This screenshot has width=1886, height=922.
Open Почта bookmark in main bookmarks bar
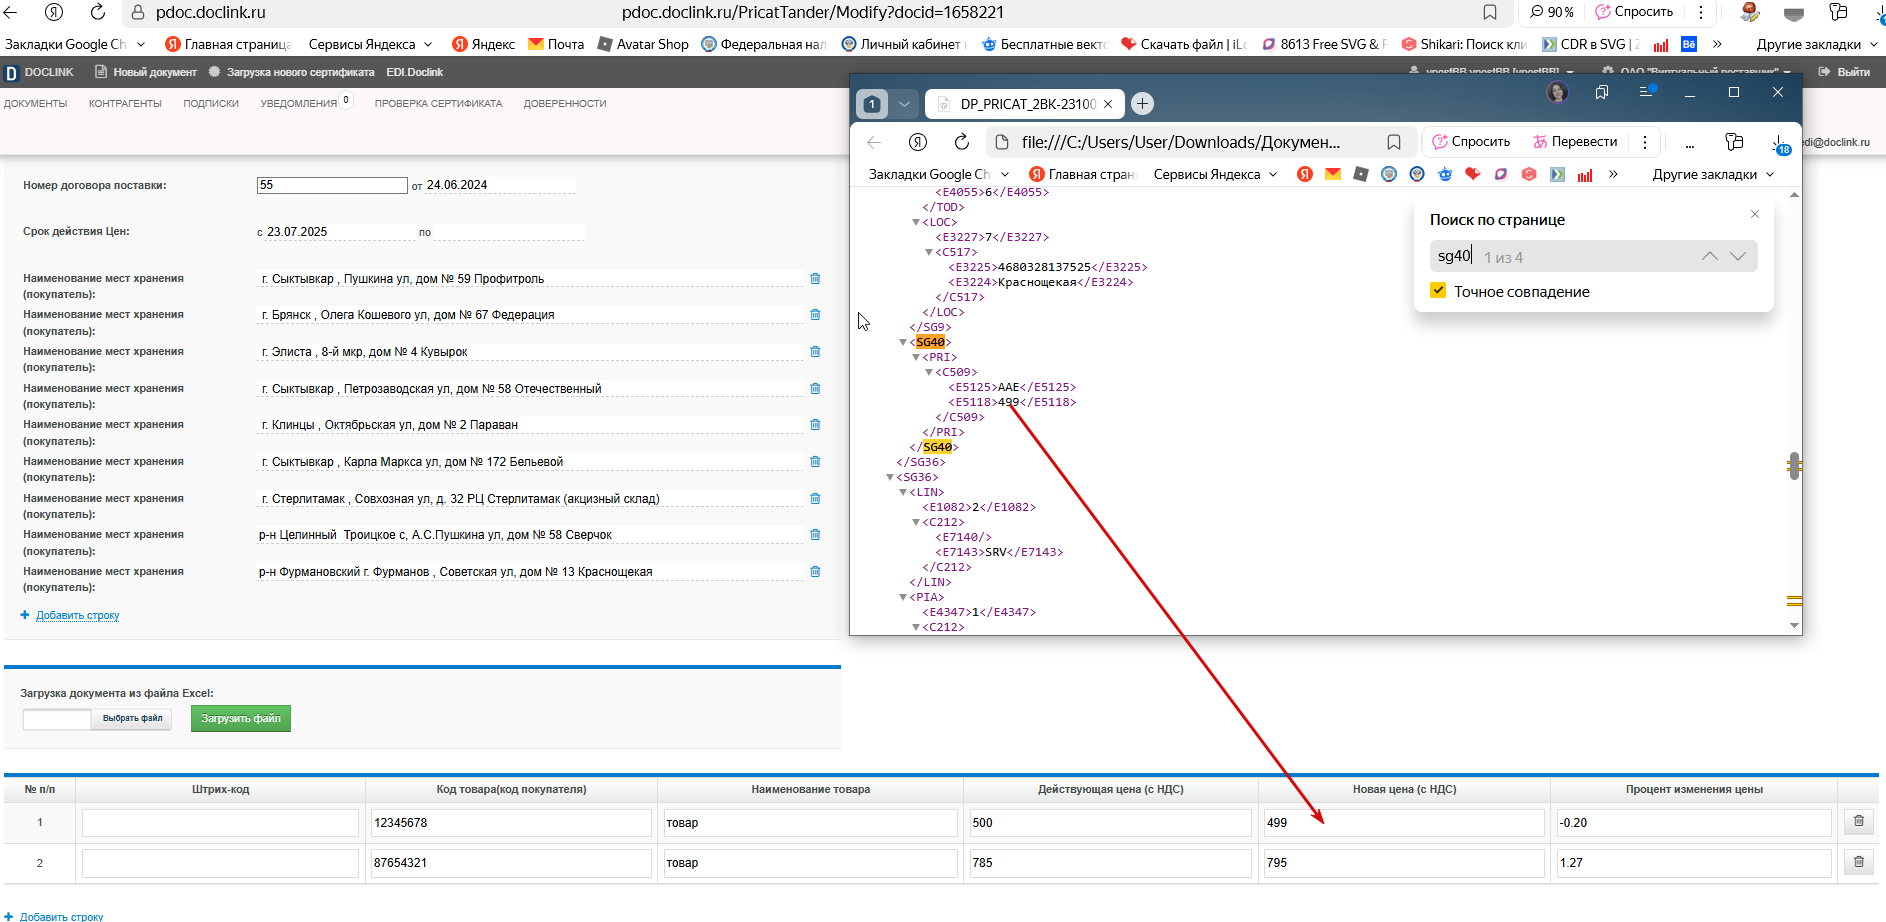point(556,44)
